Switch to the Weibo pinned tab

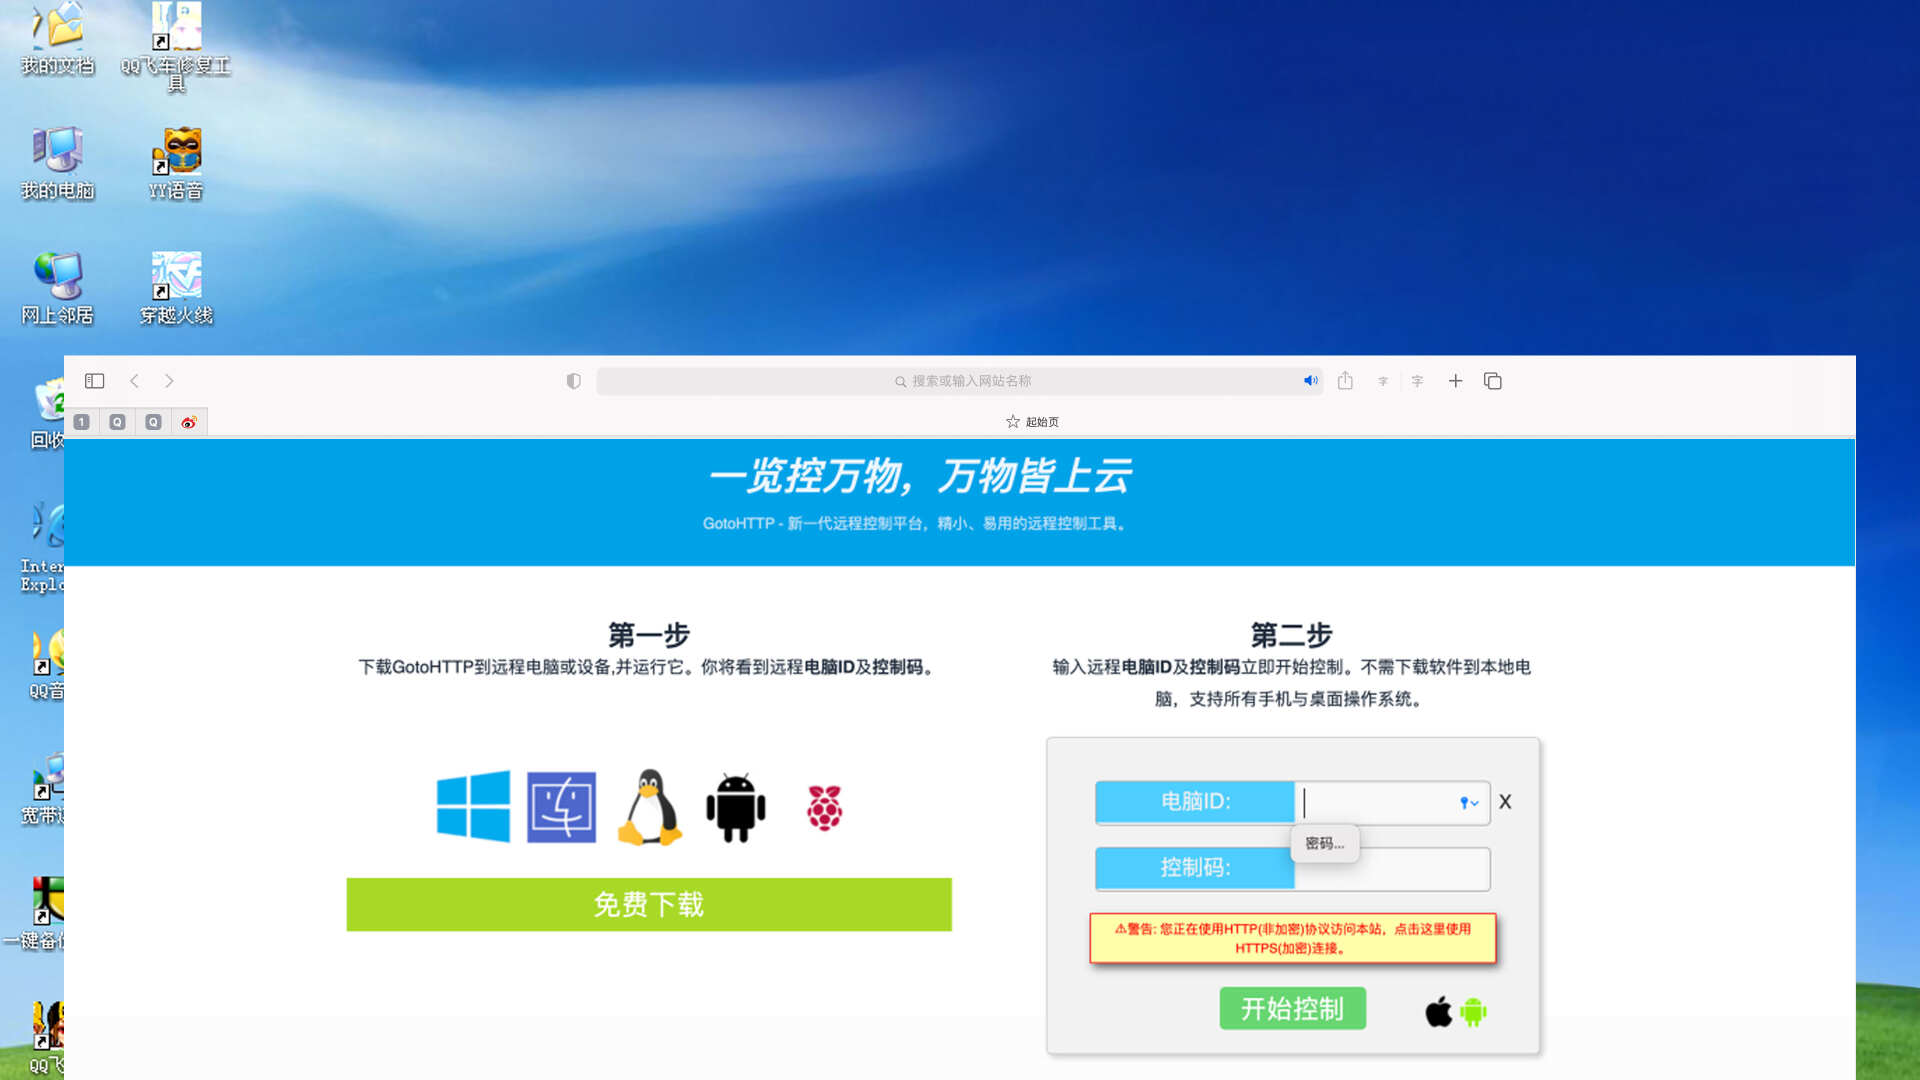[x=189, y=422]
